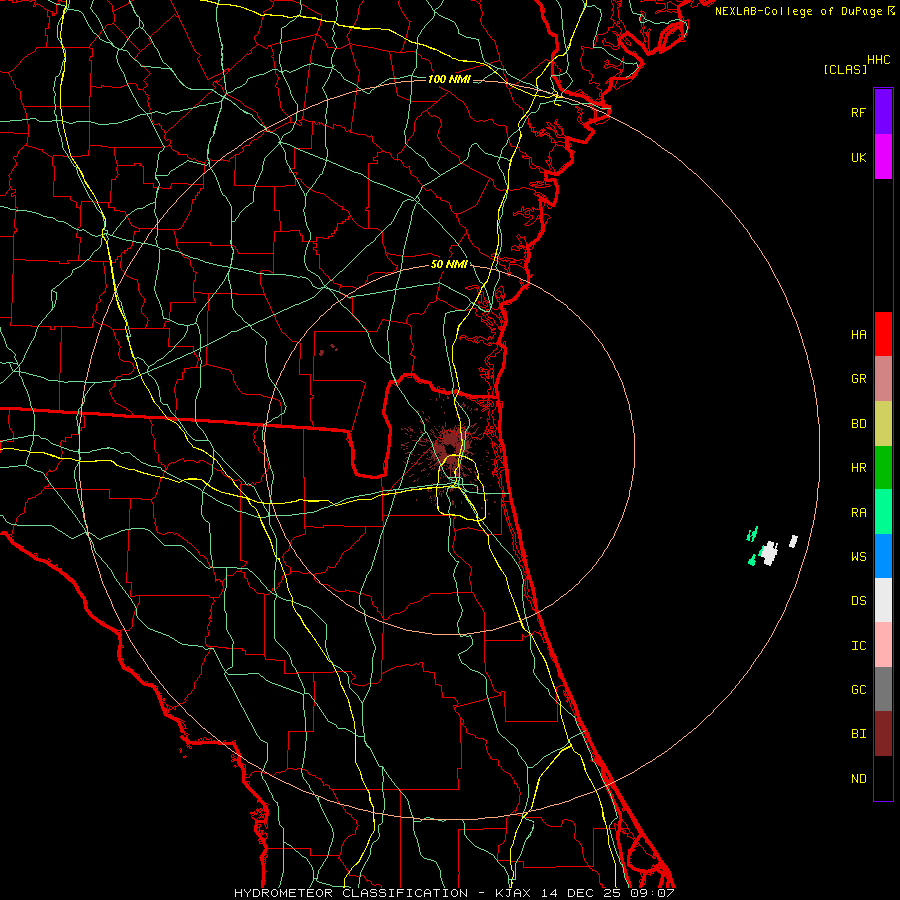The height and width of the screenshot is (900, 900).
Task: Select the light pink IC legend swatch
Action: [883, 645]
